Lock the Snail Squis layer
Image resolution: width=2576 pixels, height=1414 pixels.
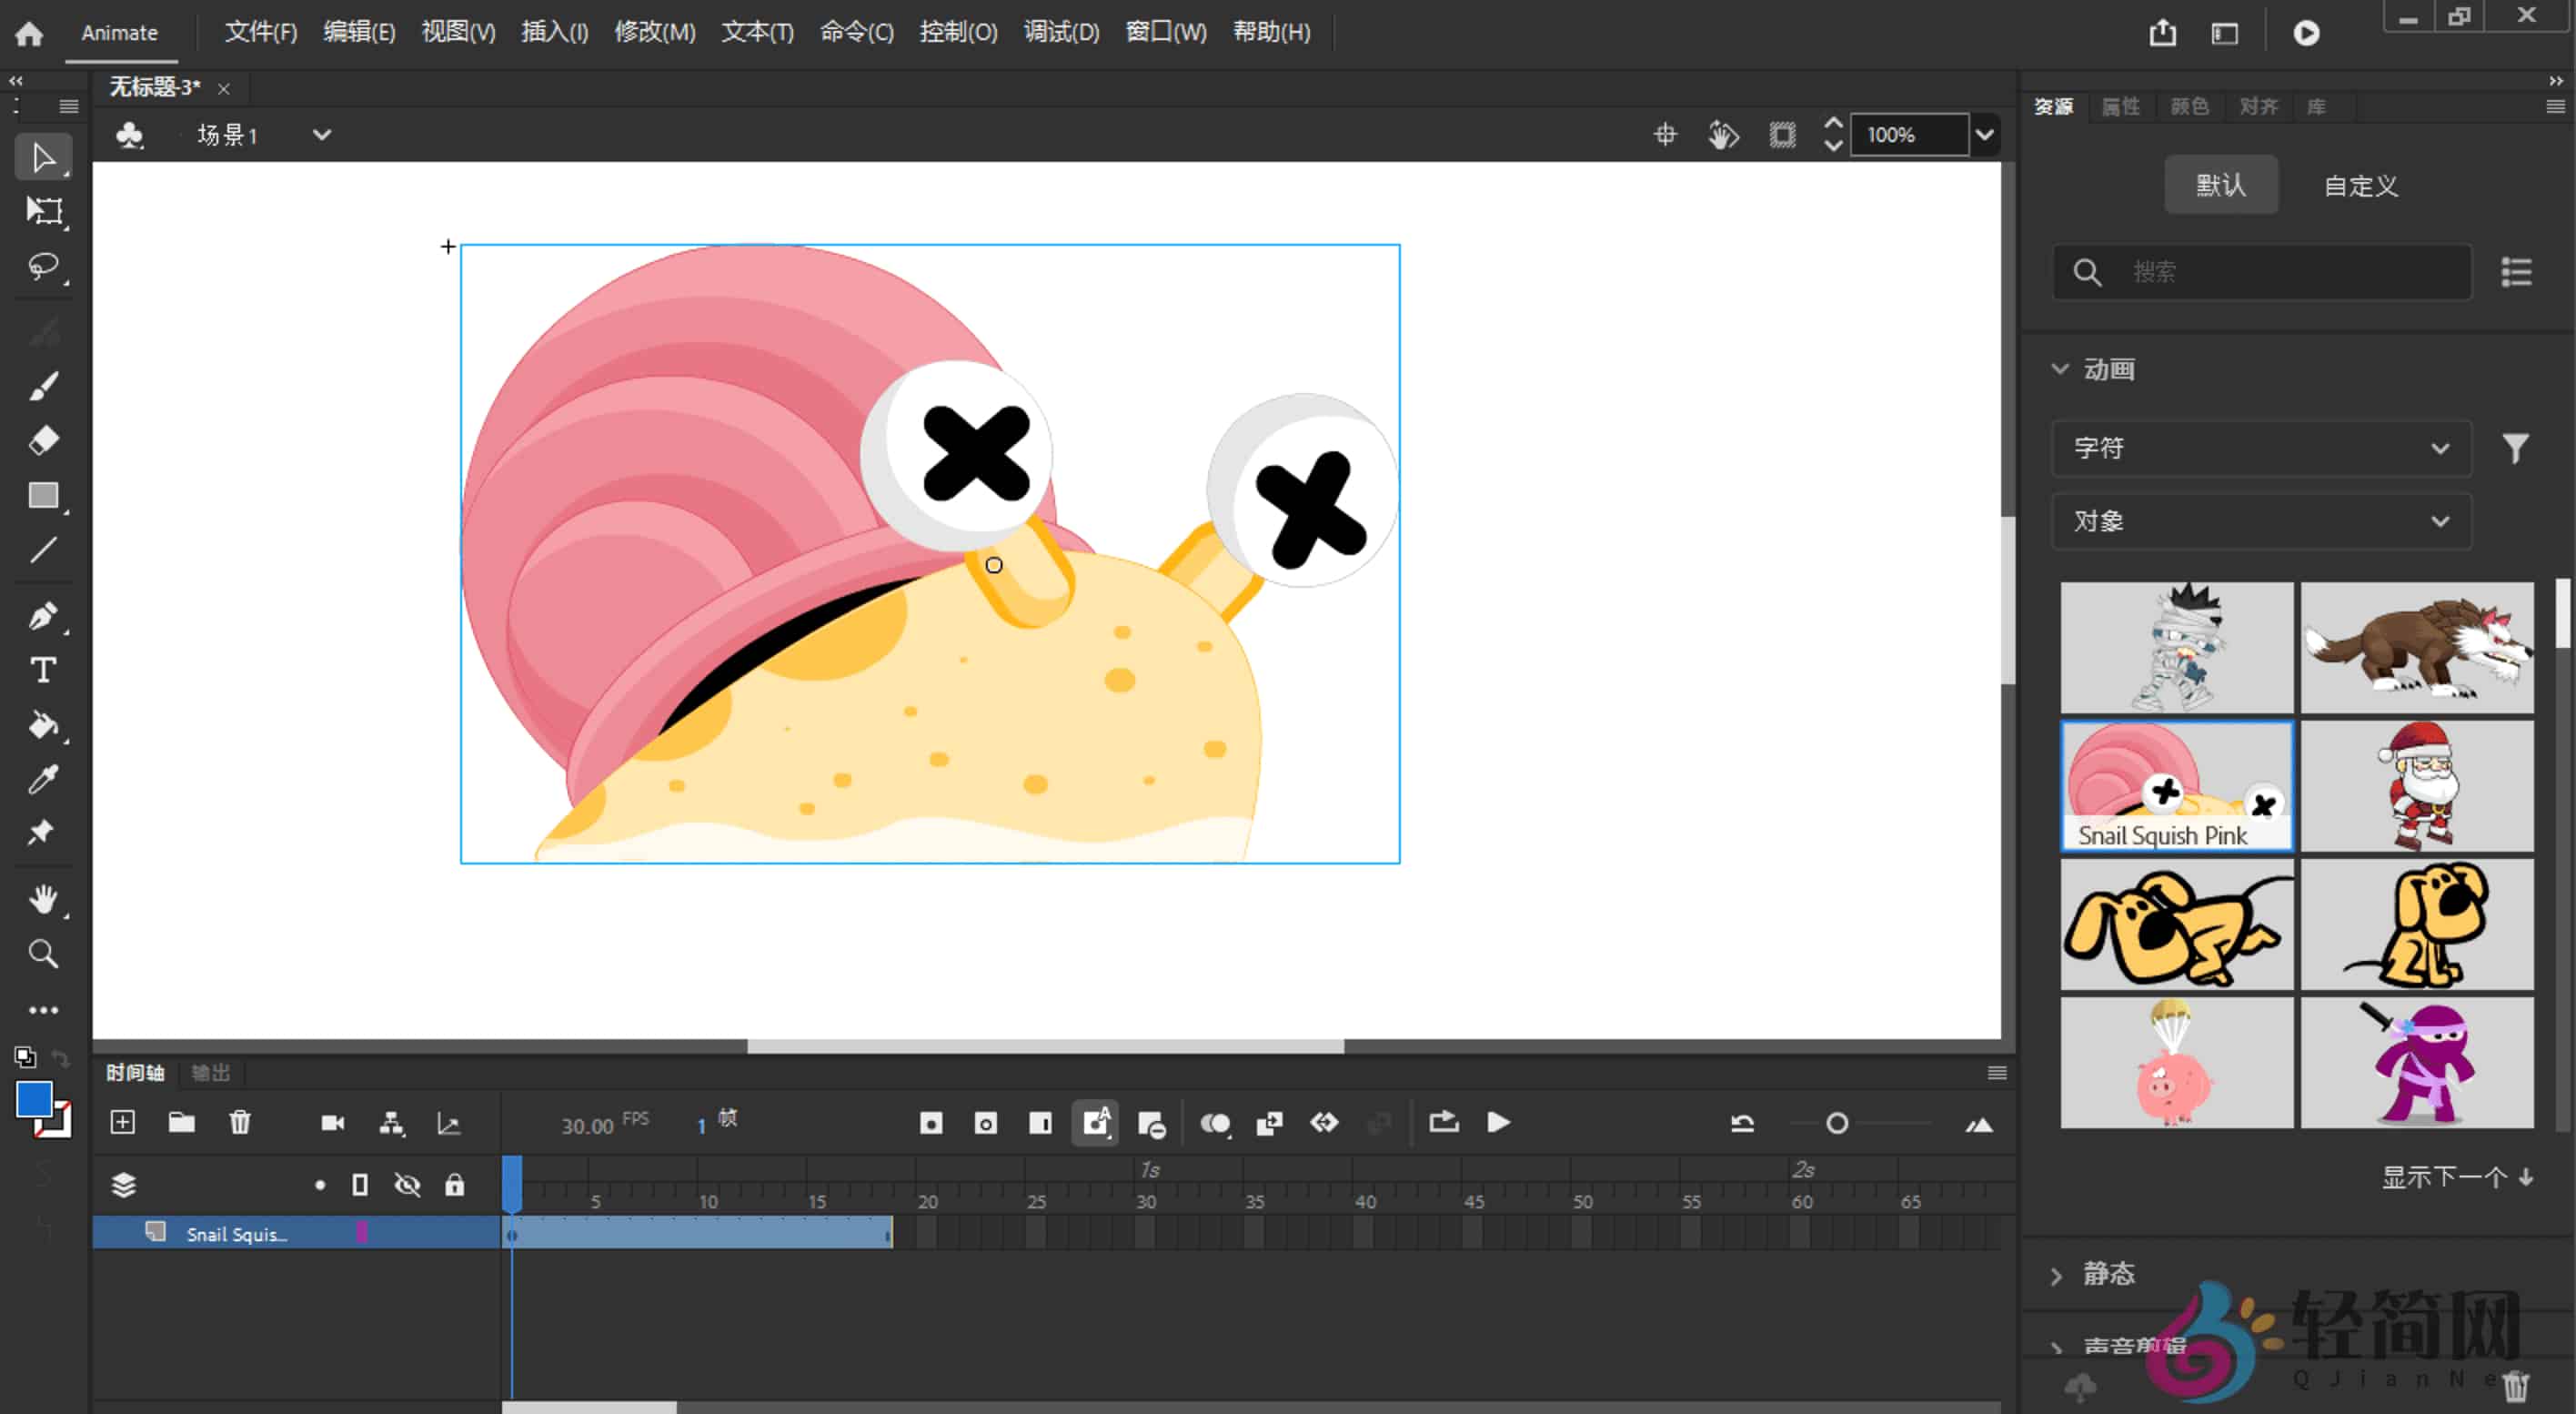pyautogui.click(x=455, y=1233)
